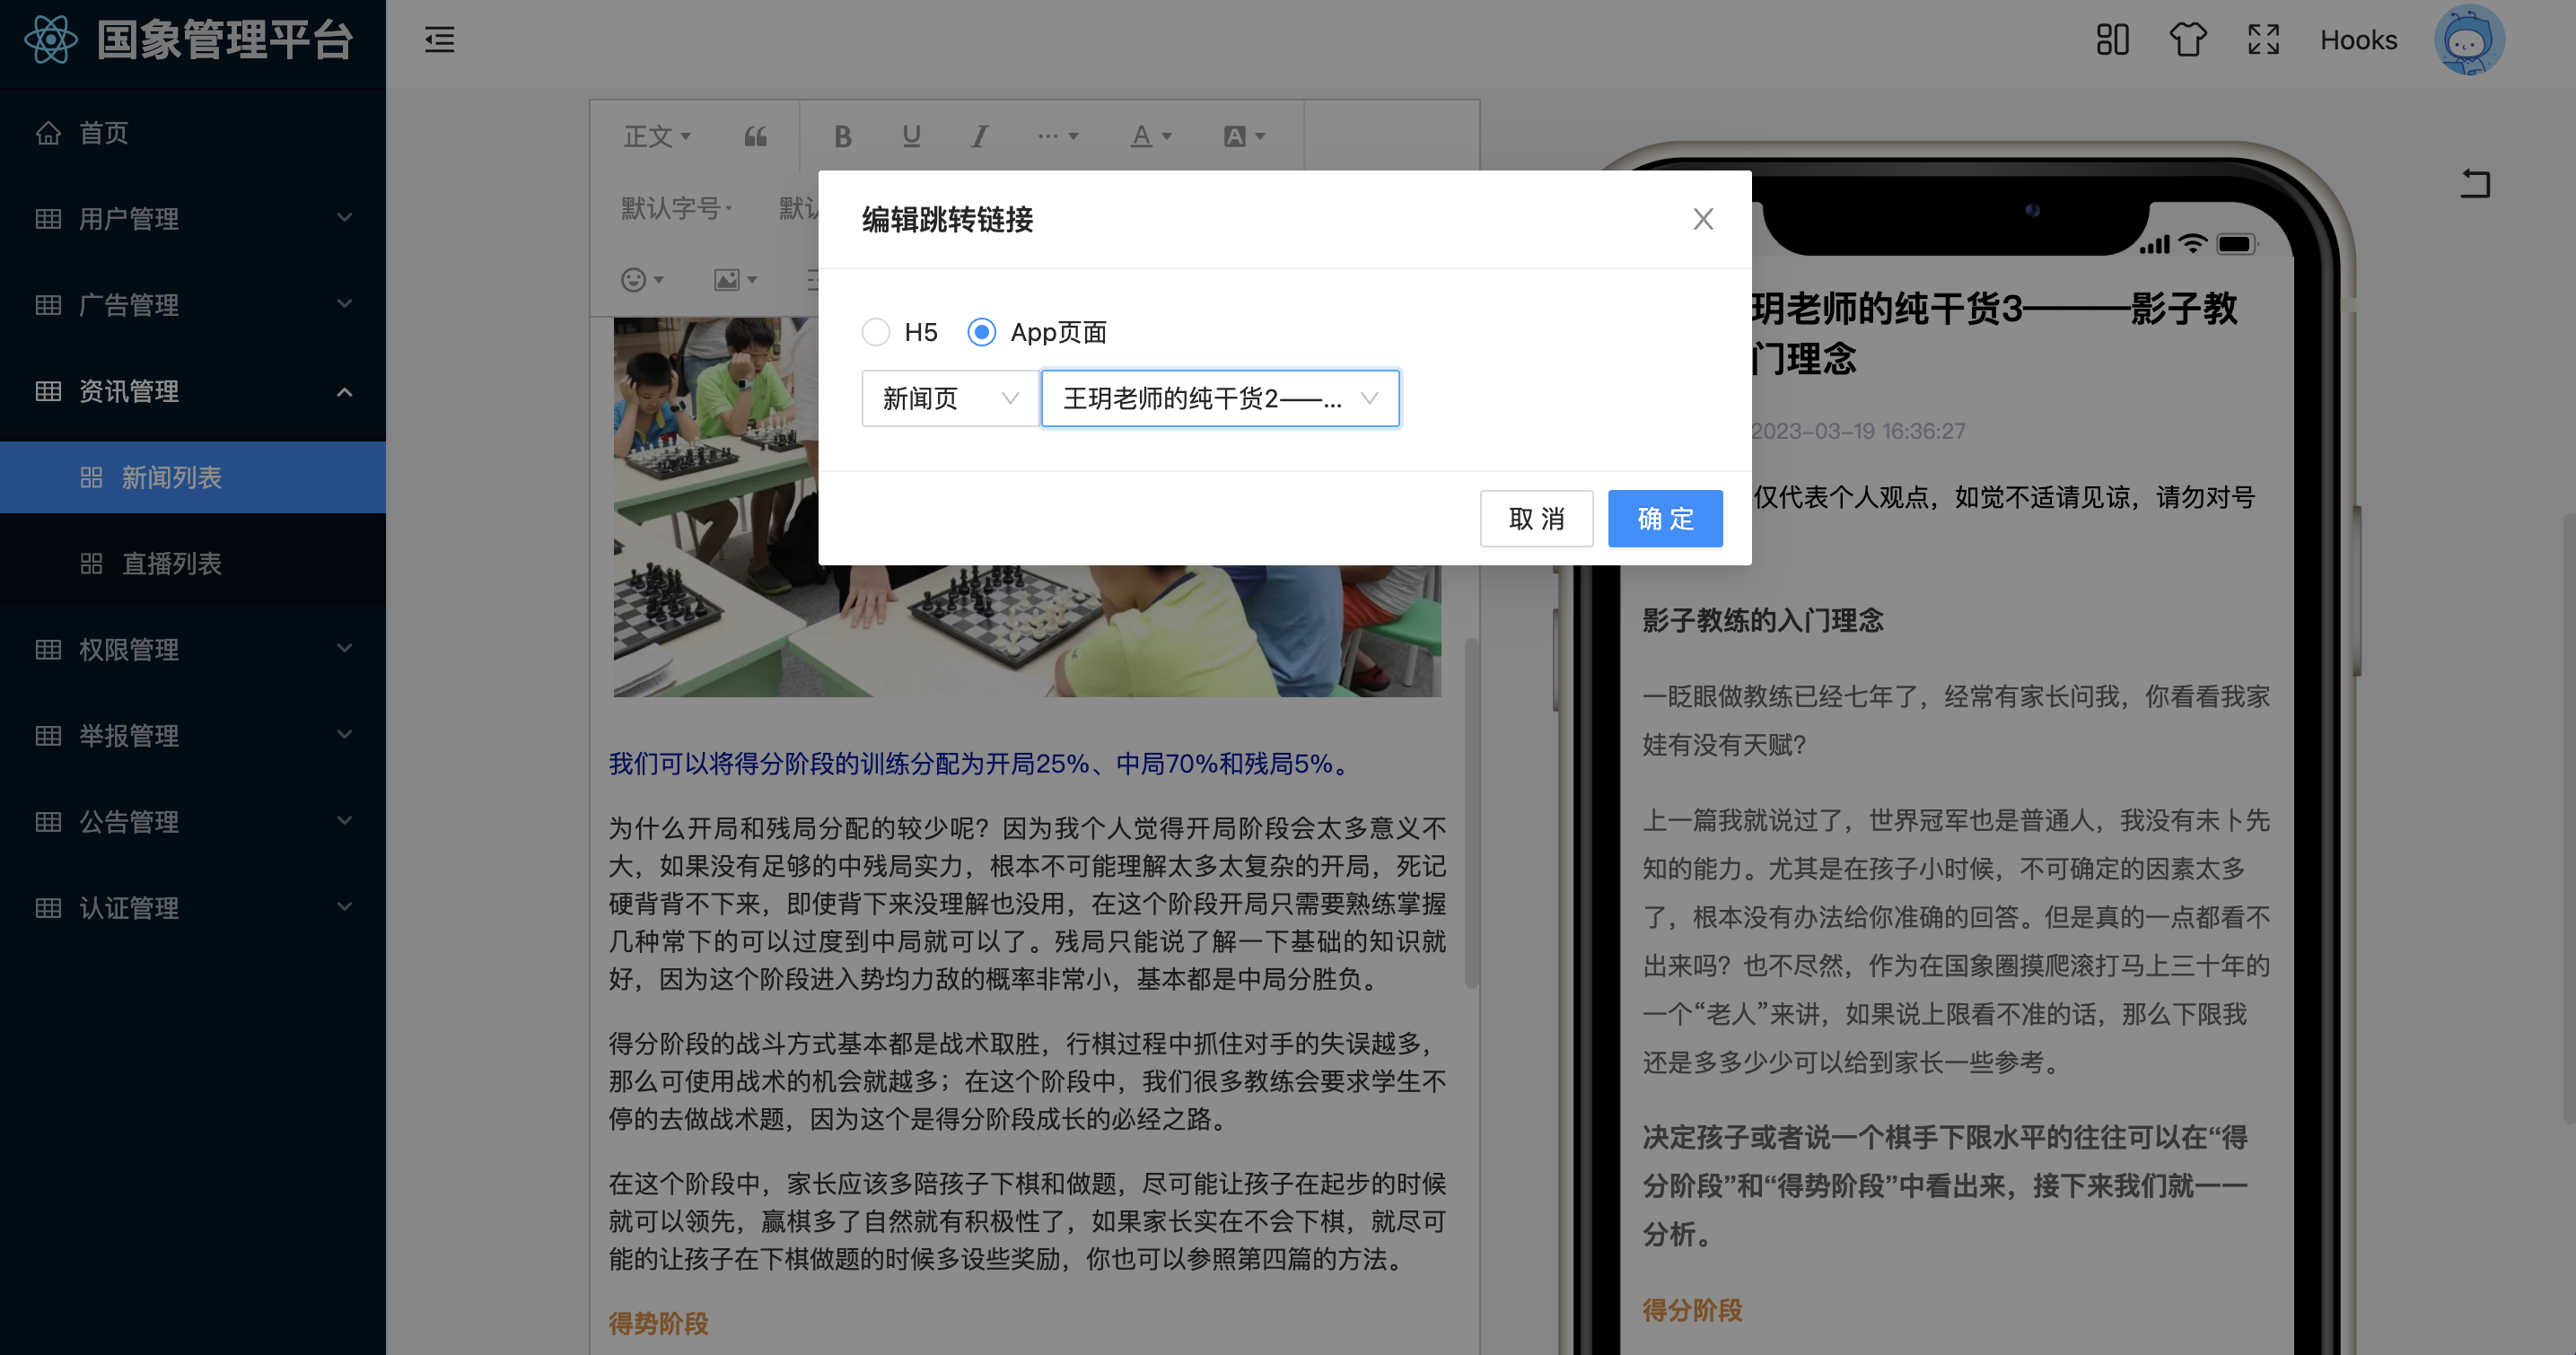Open 直播列表 in the sidebar

click(x=193, y=563)
